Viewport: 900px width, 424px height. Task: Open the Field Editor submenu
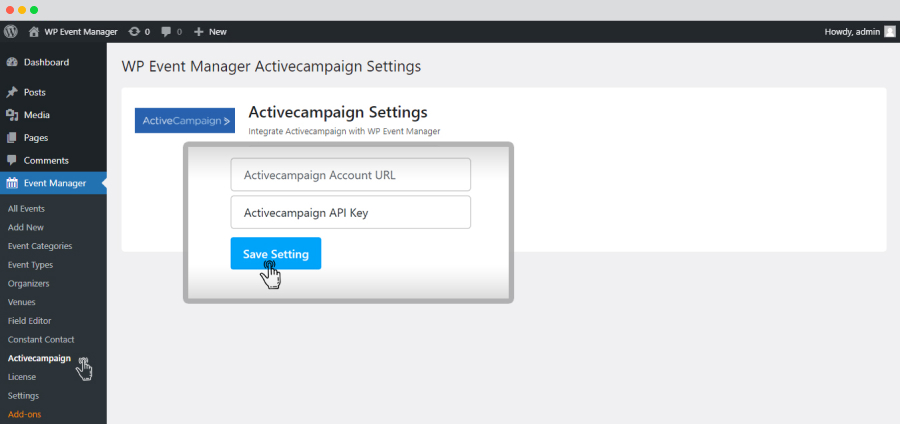coord(29,321)
